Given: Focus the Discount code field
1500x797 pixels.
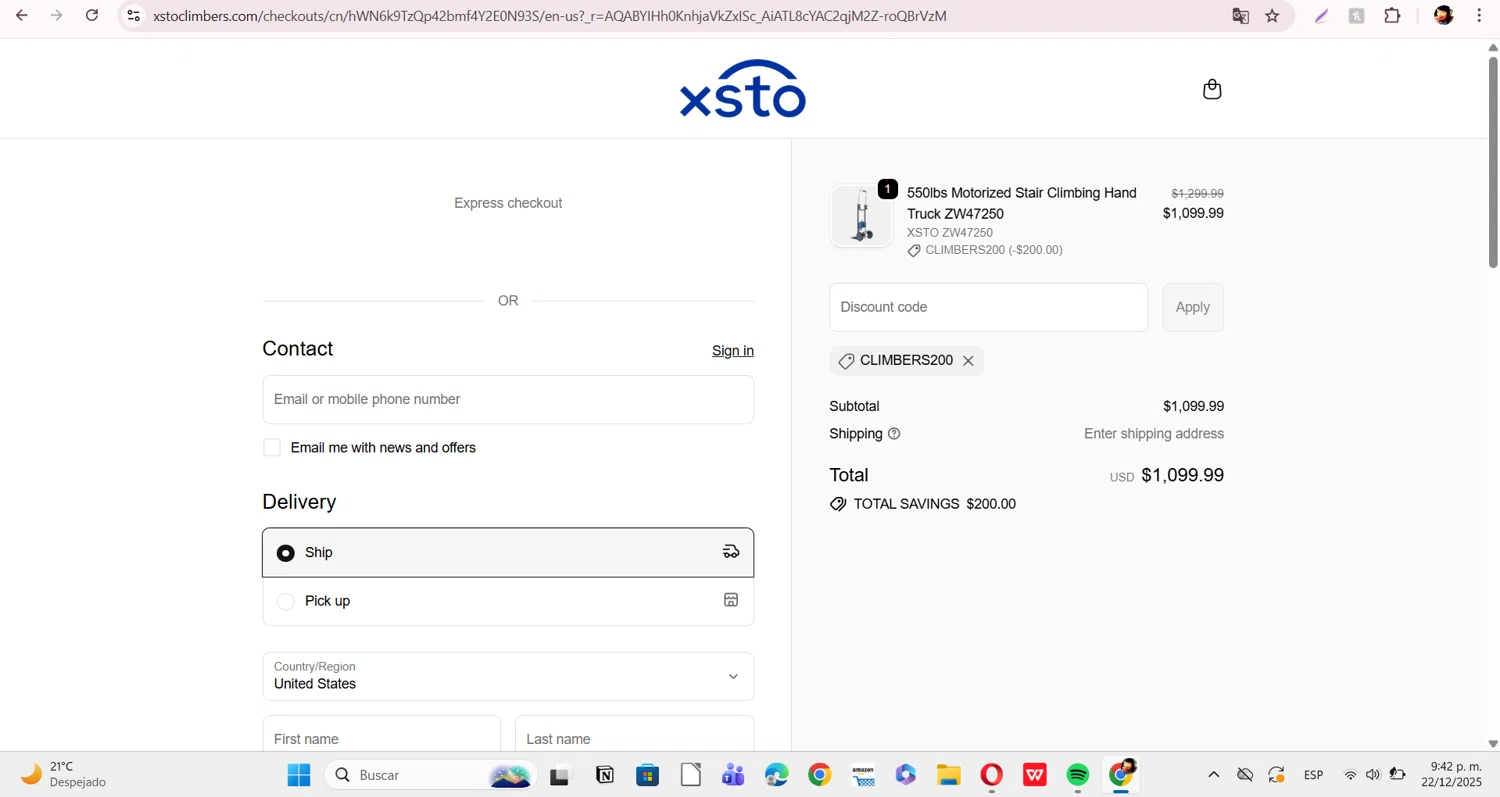Looking at the screenshot, I should 988,307.
